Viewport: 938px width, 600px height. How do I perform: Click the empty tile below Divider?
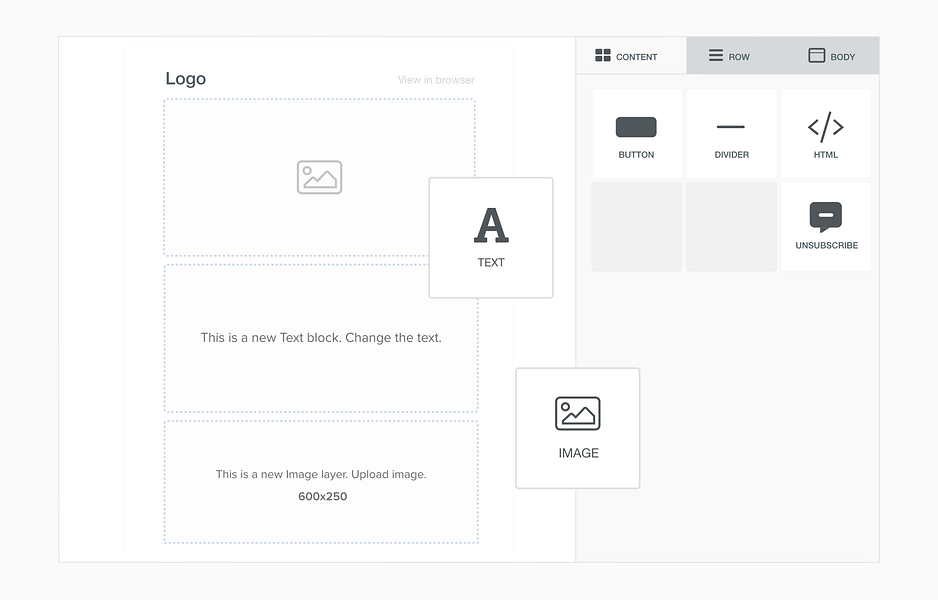[x=731, y=227]
